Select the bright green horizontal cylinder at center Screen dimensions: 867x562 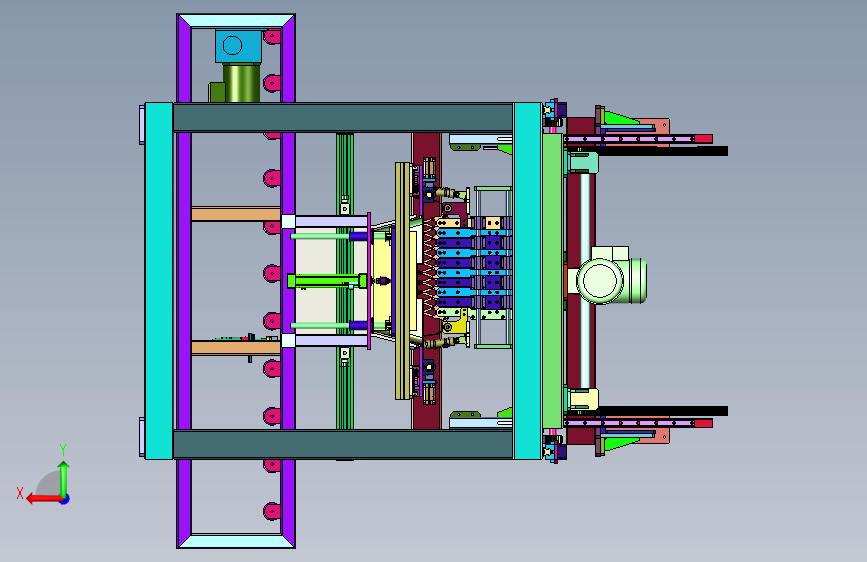327,281
